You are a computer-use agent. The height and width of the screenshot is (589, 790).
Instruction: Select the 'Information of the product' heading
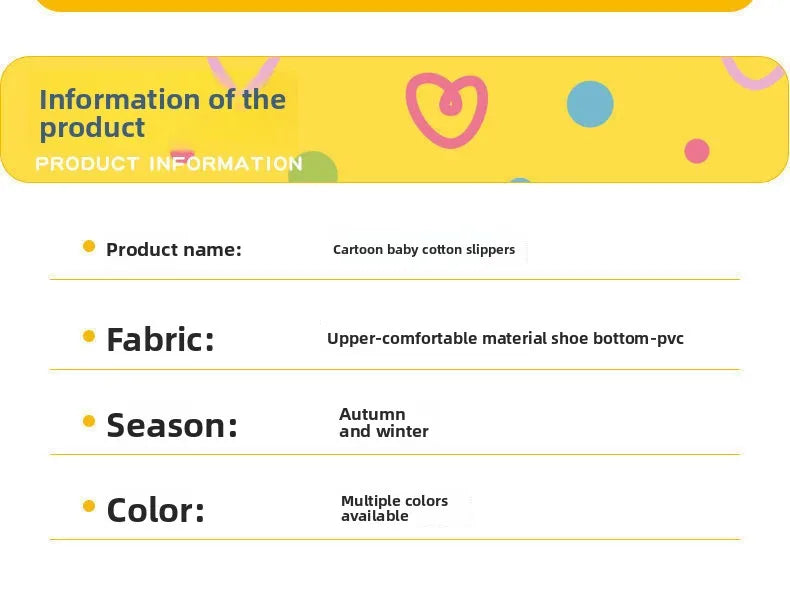tap(163, 113)
